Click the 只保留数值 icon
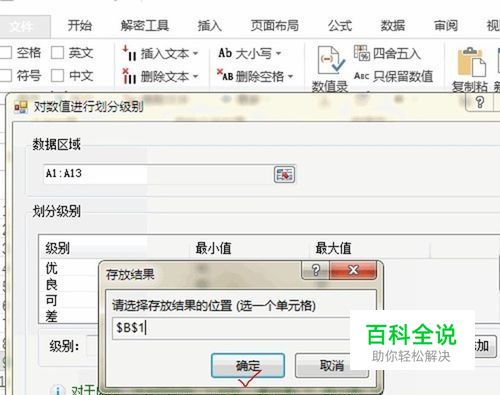Viewport: 500px width, 395px height. (361, 76)
